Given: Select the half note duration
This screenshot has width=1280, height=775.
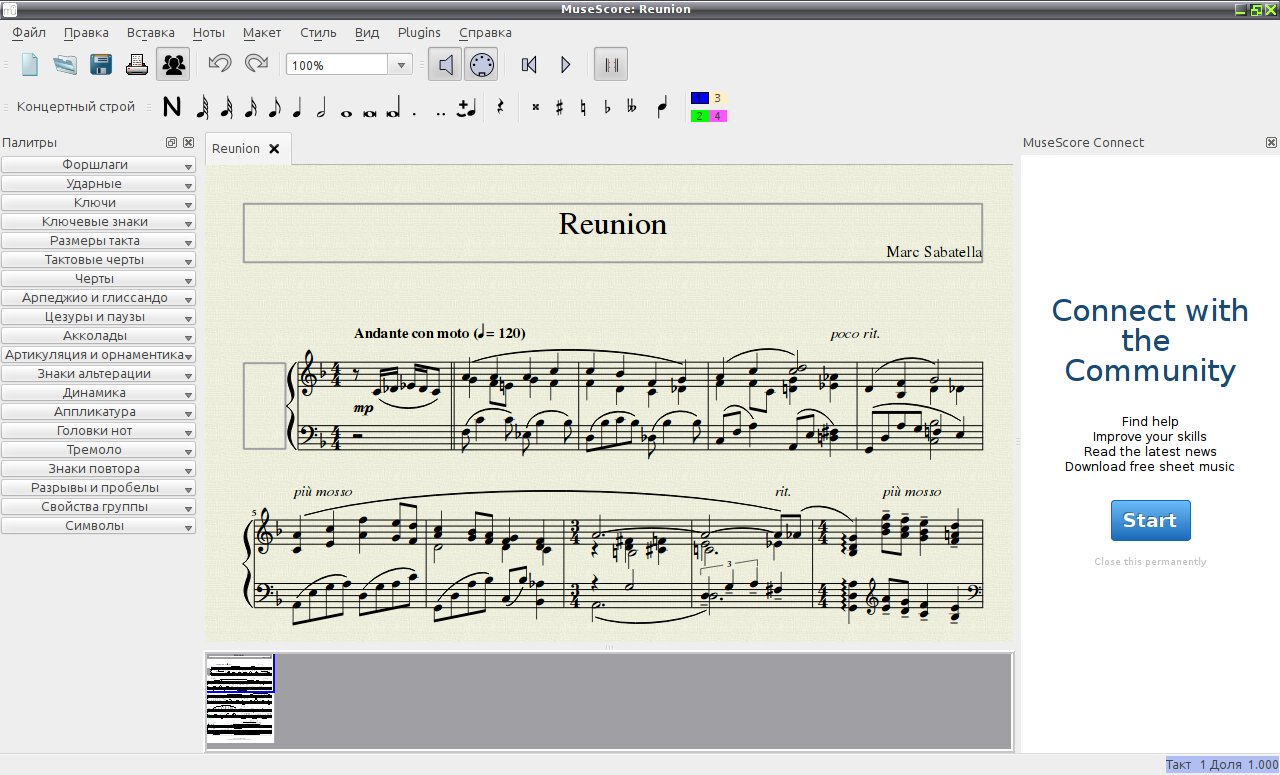Looking at the screenshot, I should [321, 108].
